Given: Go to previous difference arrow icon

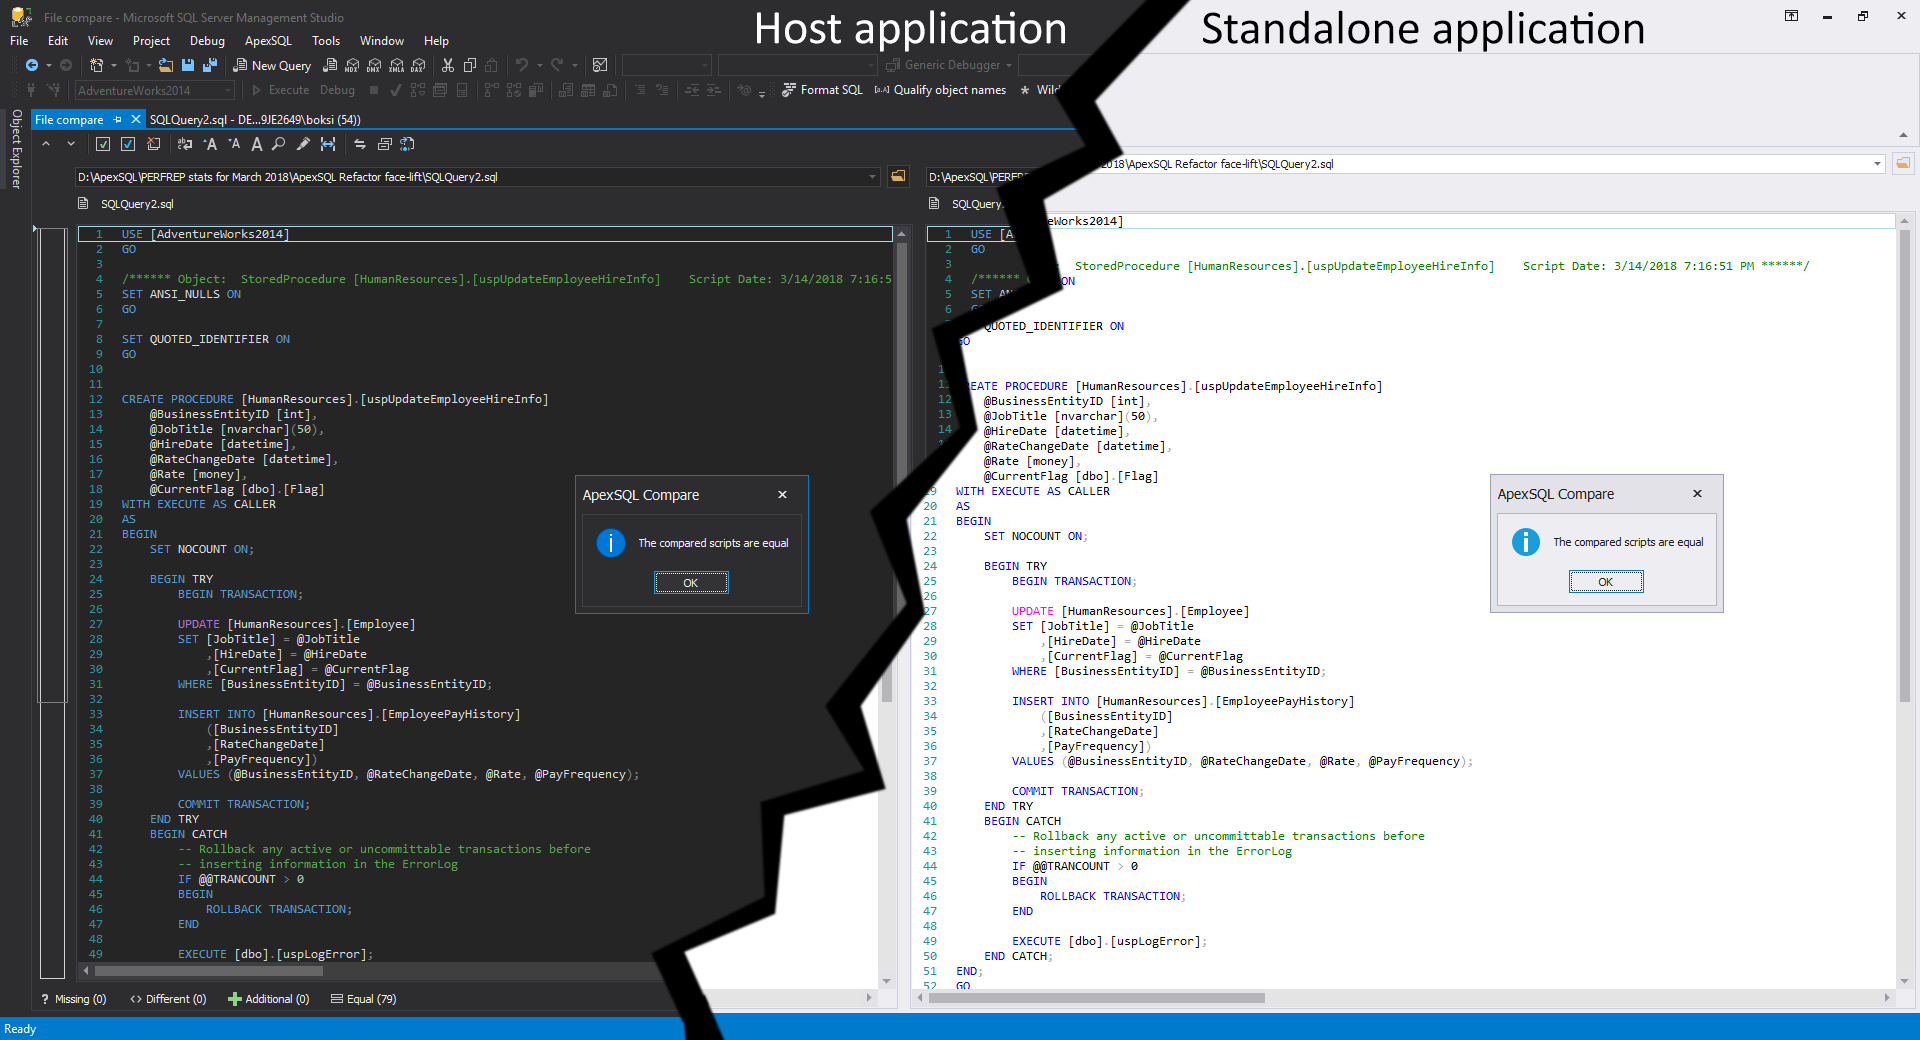Looking at the screenshot, I should tap(46, 144).
